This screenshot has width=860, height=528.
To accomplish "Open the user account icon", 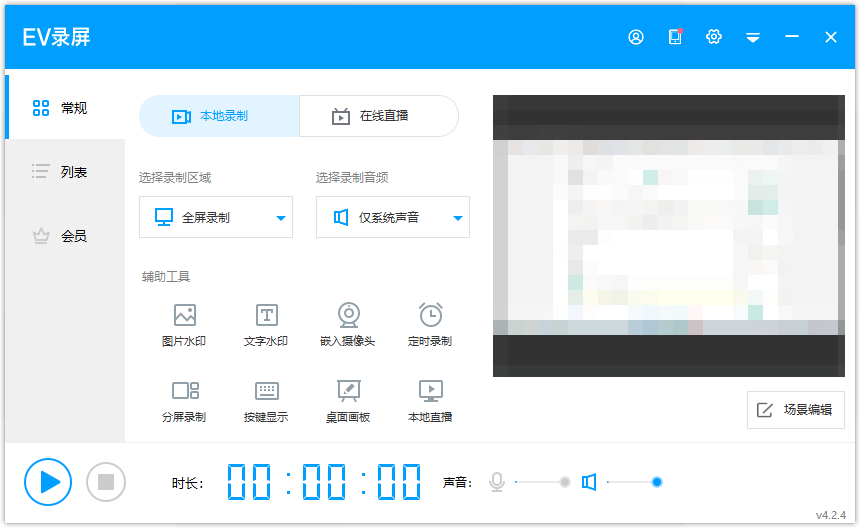I will [636, 37].
